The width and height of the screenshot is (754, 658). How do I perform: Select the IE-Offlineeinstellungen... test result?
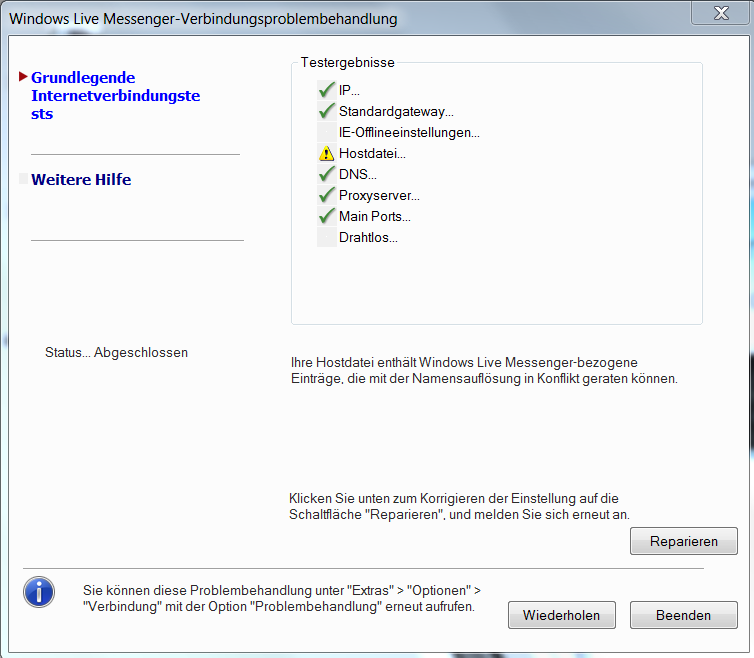click(x=409, y=132)
